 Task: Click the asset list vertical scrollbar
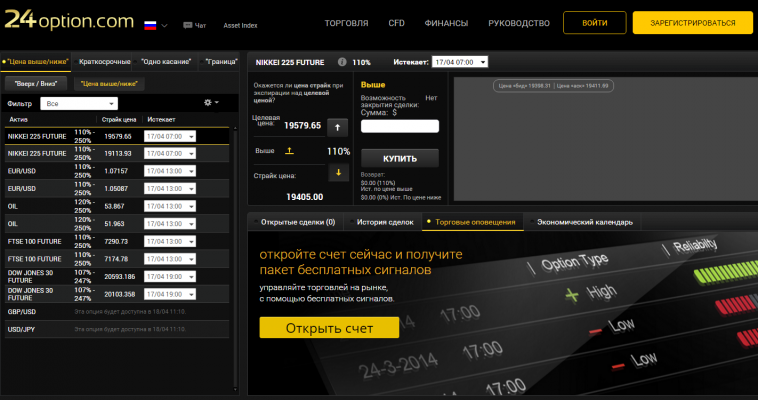235,259
